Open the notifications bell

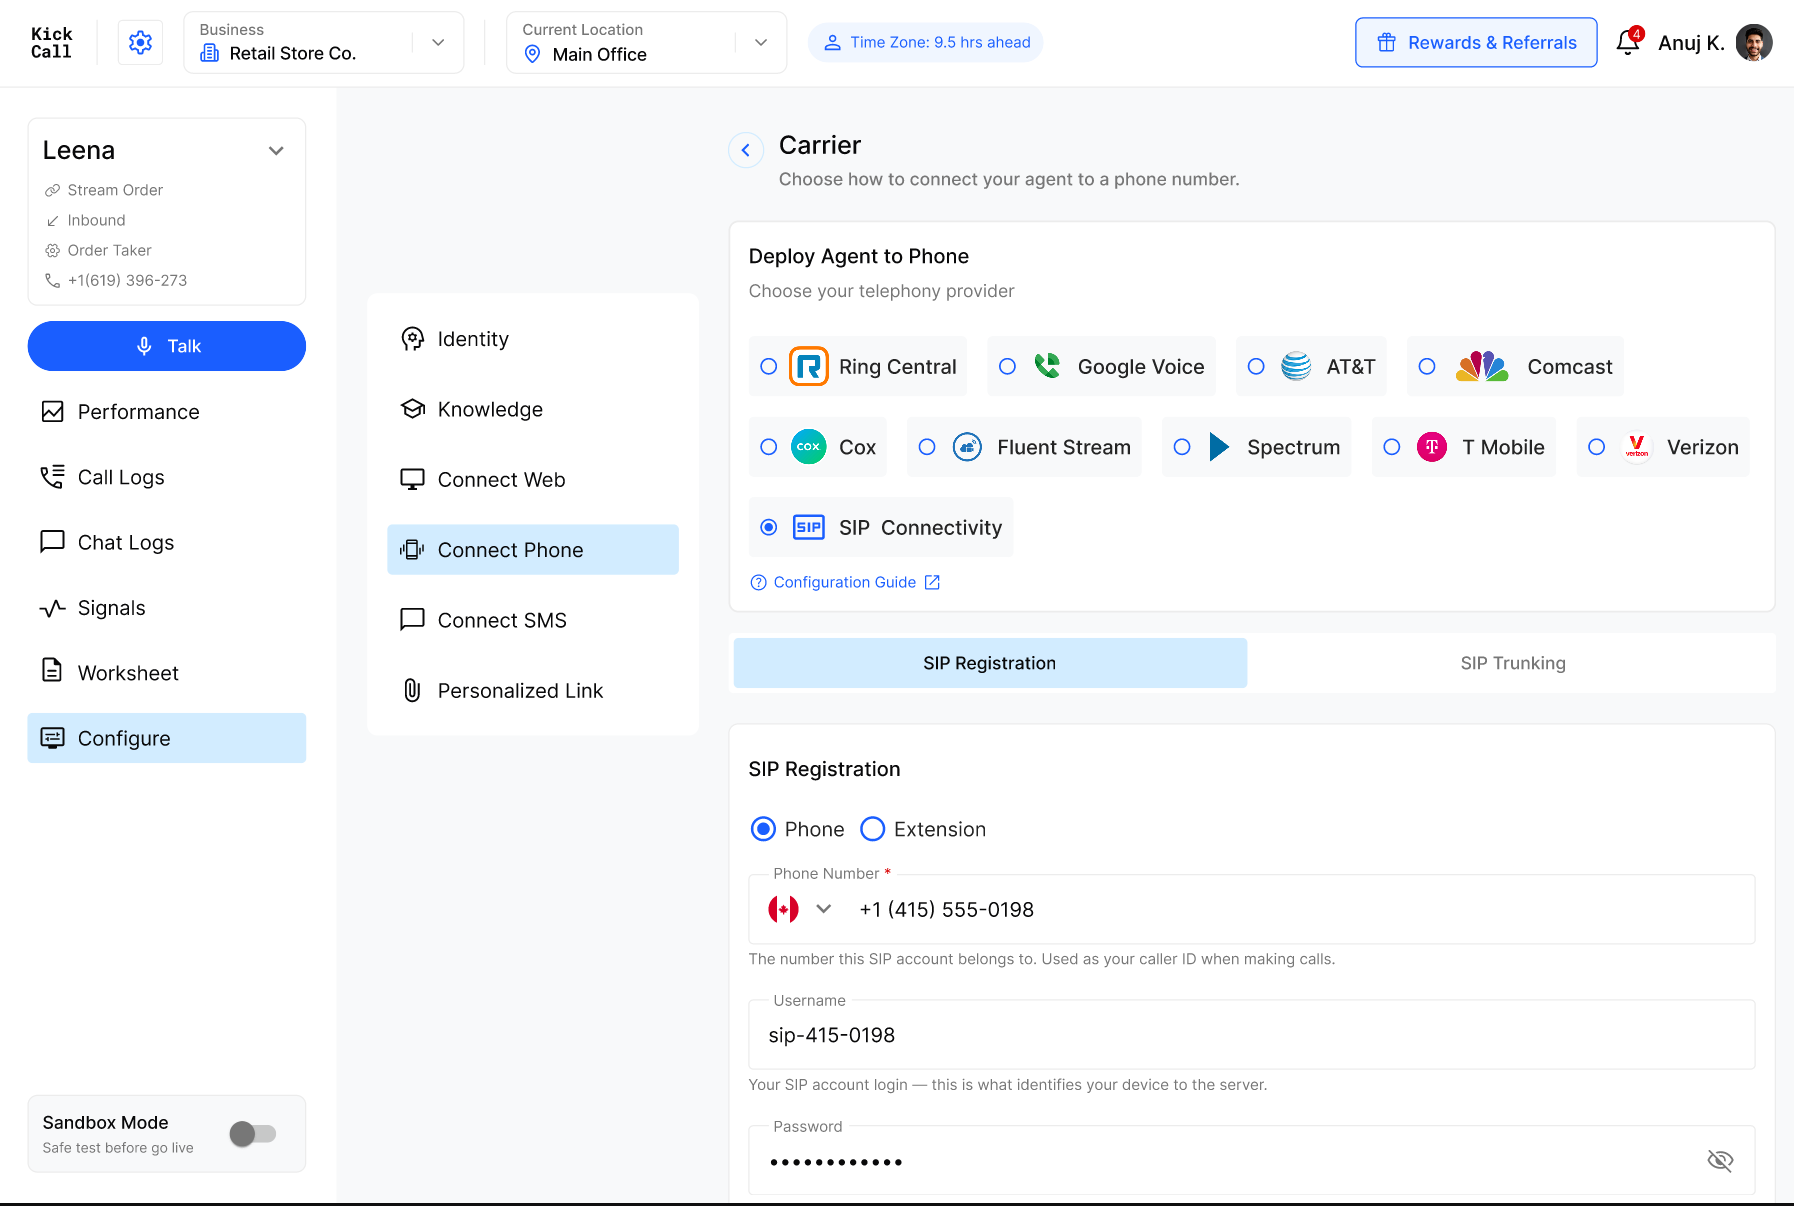[x=1628, y=42]
